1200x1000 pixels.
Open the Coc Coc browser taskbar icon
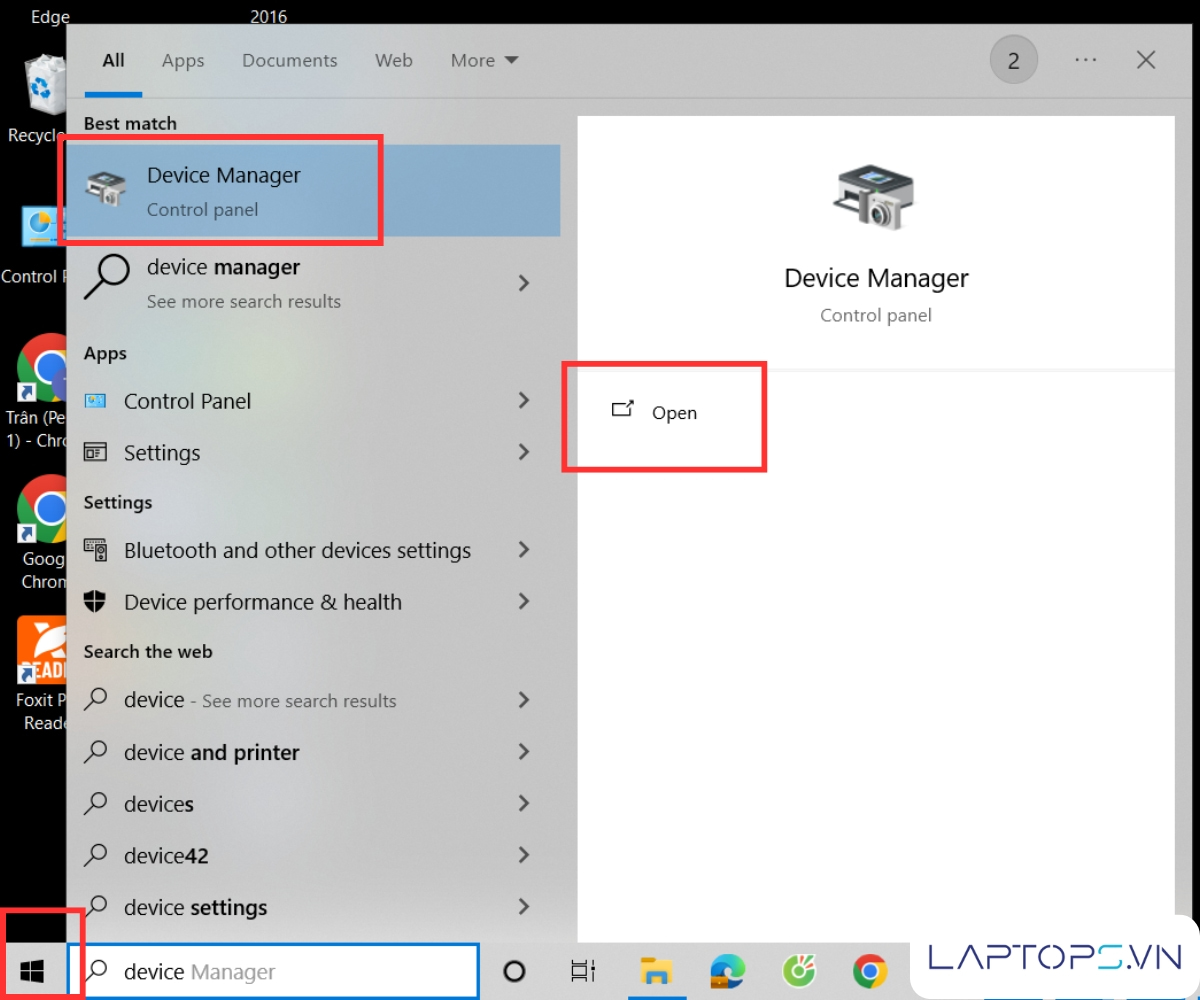(x=798, y=971)
